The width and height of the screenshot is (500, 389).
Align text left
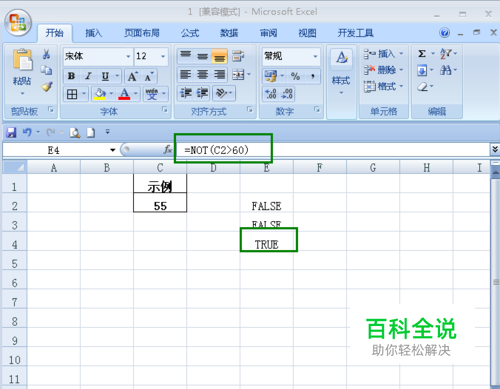click(x=186, y=74)
